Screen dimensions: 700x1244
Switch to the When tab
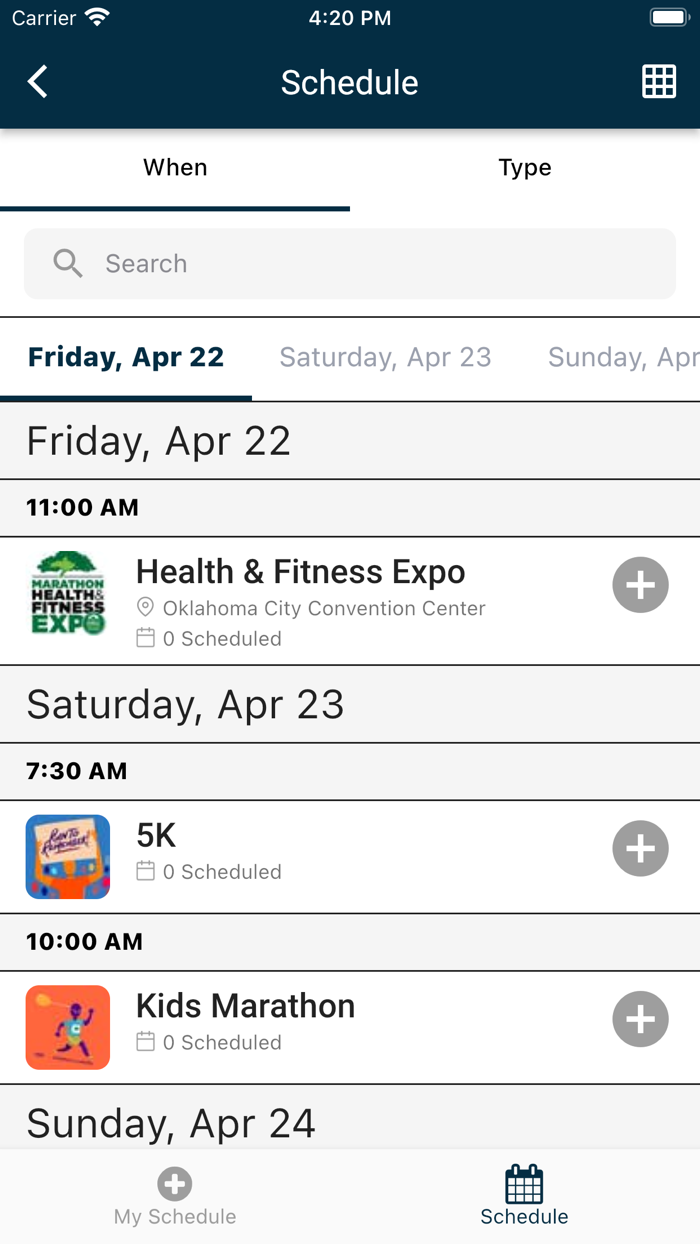click(x=175, y=168)
